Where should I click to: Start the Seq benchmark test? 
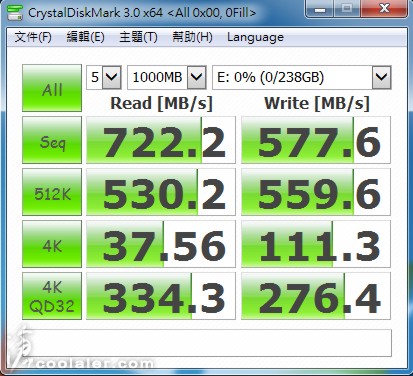point(52,140)
